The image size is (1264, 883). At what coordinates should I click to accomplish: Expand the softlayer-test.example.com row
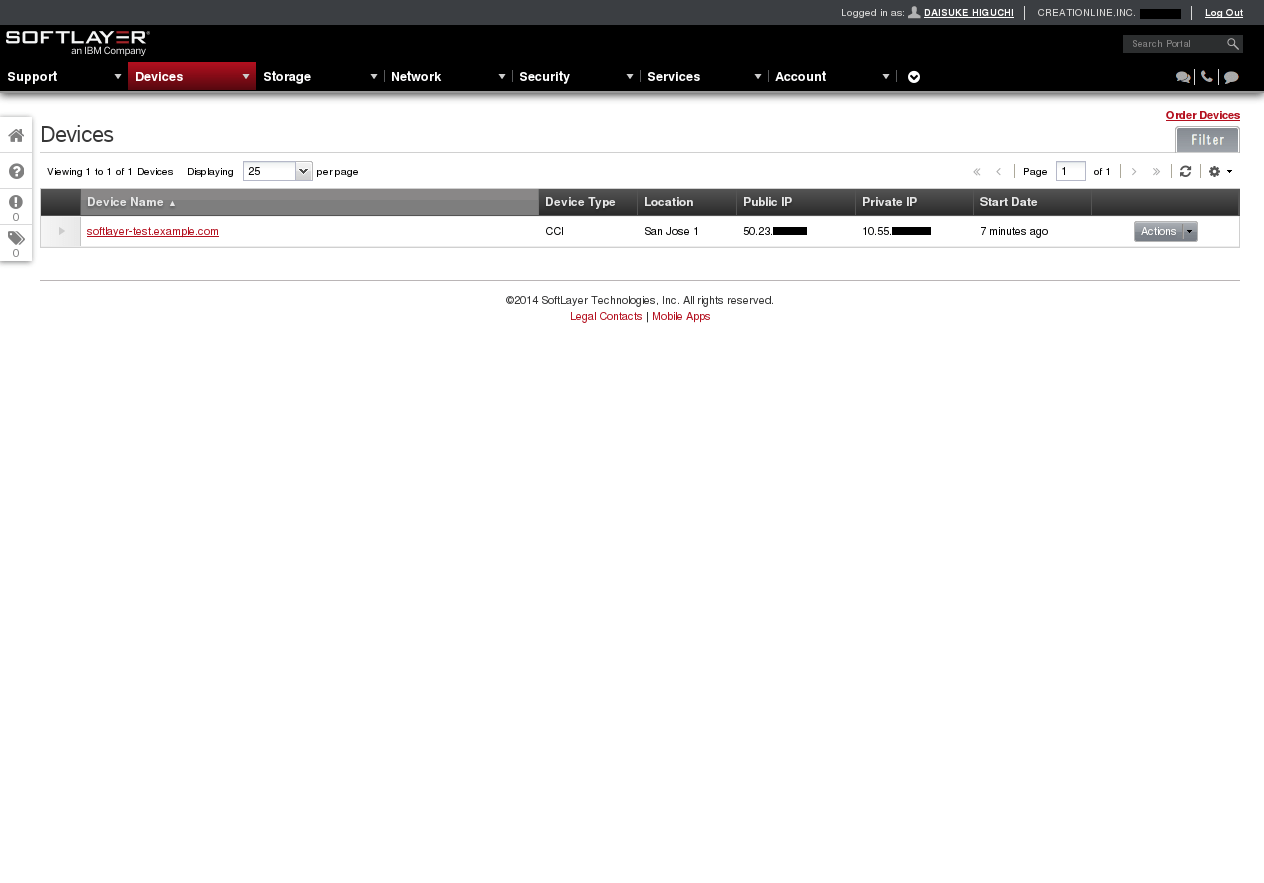(61, 231)
